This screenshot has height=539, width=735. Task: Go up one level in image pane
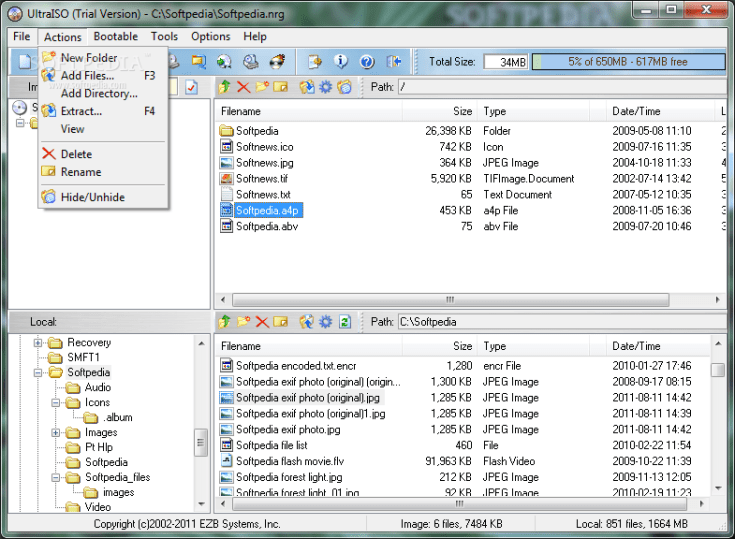[225, 87]
